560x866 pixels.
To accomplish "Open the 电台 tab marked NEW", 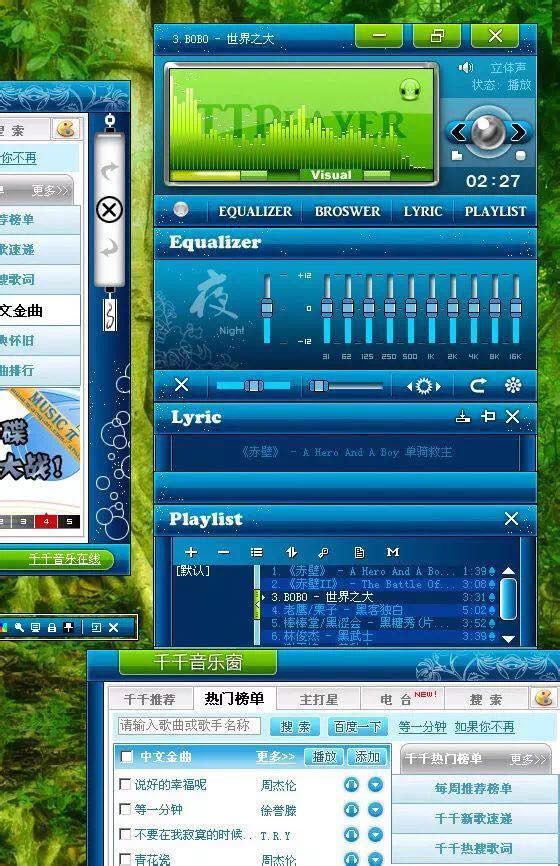I will tap(403, 699).
